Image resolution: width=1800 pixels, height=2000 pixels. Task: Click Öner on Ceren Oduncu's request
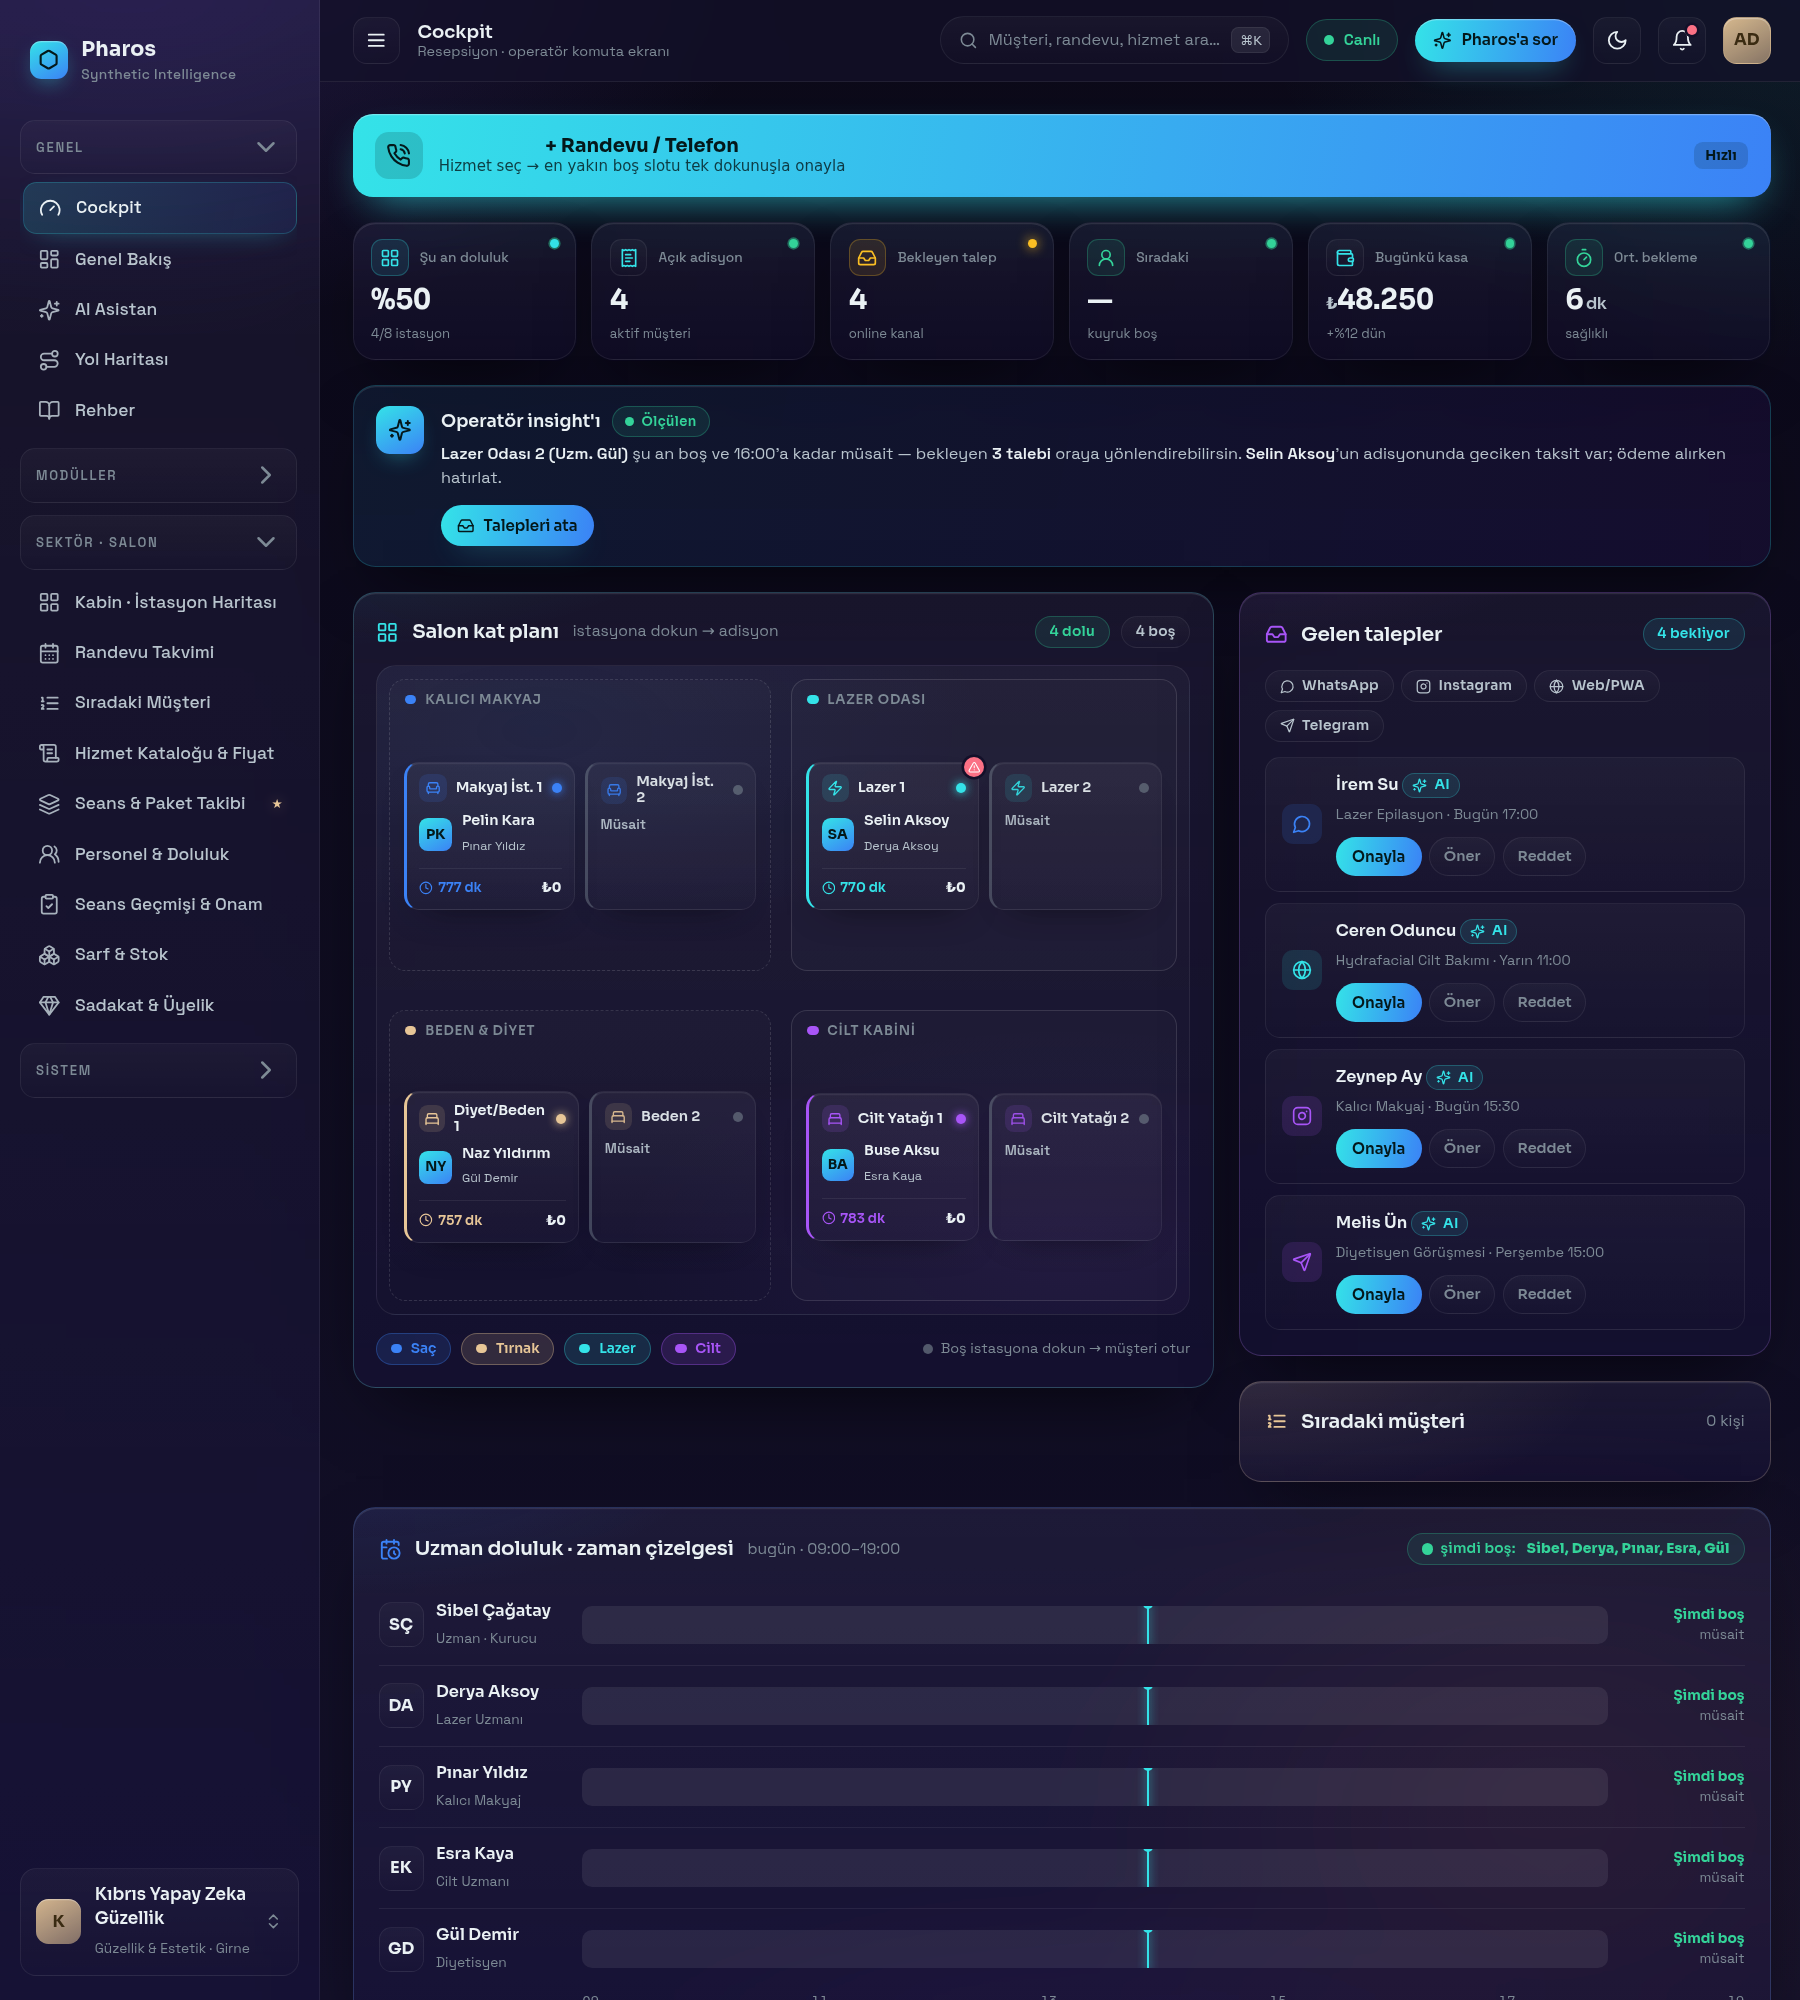[1461, 1002]
